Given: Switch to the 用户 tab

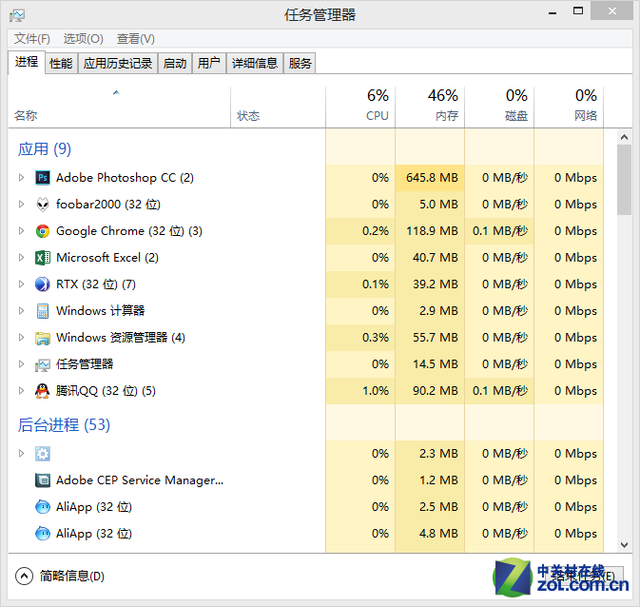Looking at the screenshot, I should pos(209,63).
